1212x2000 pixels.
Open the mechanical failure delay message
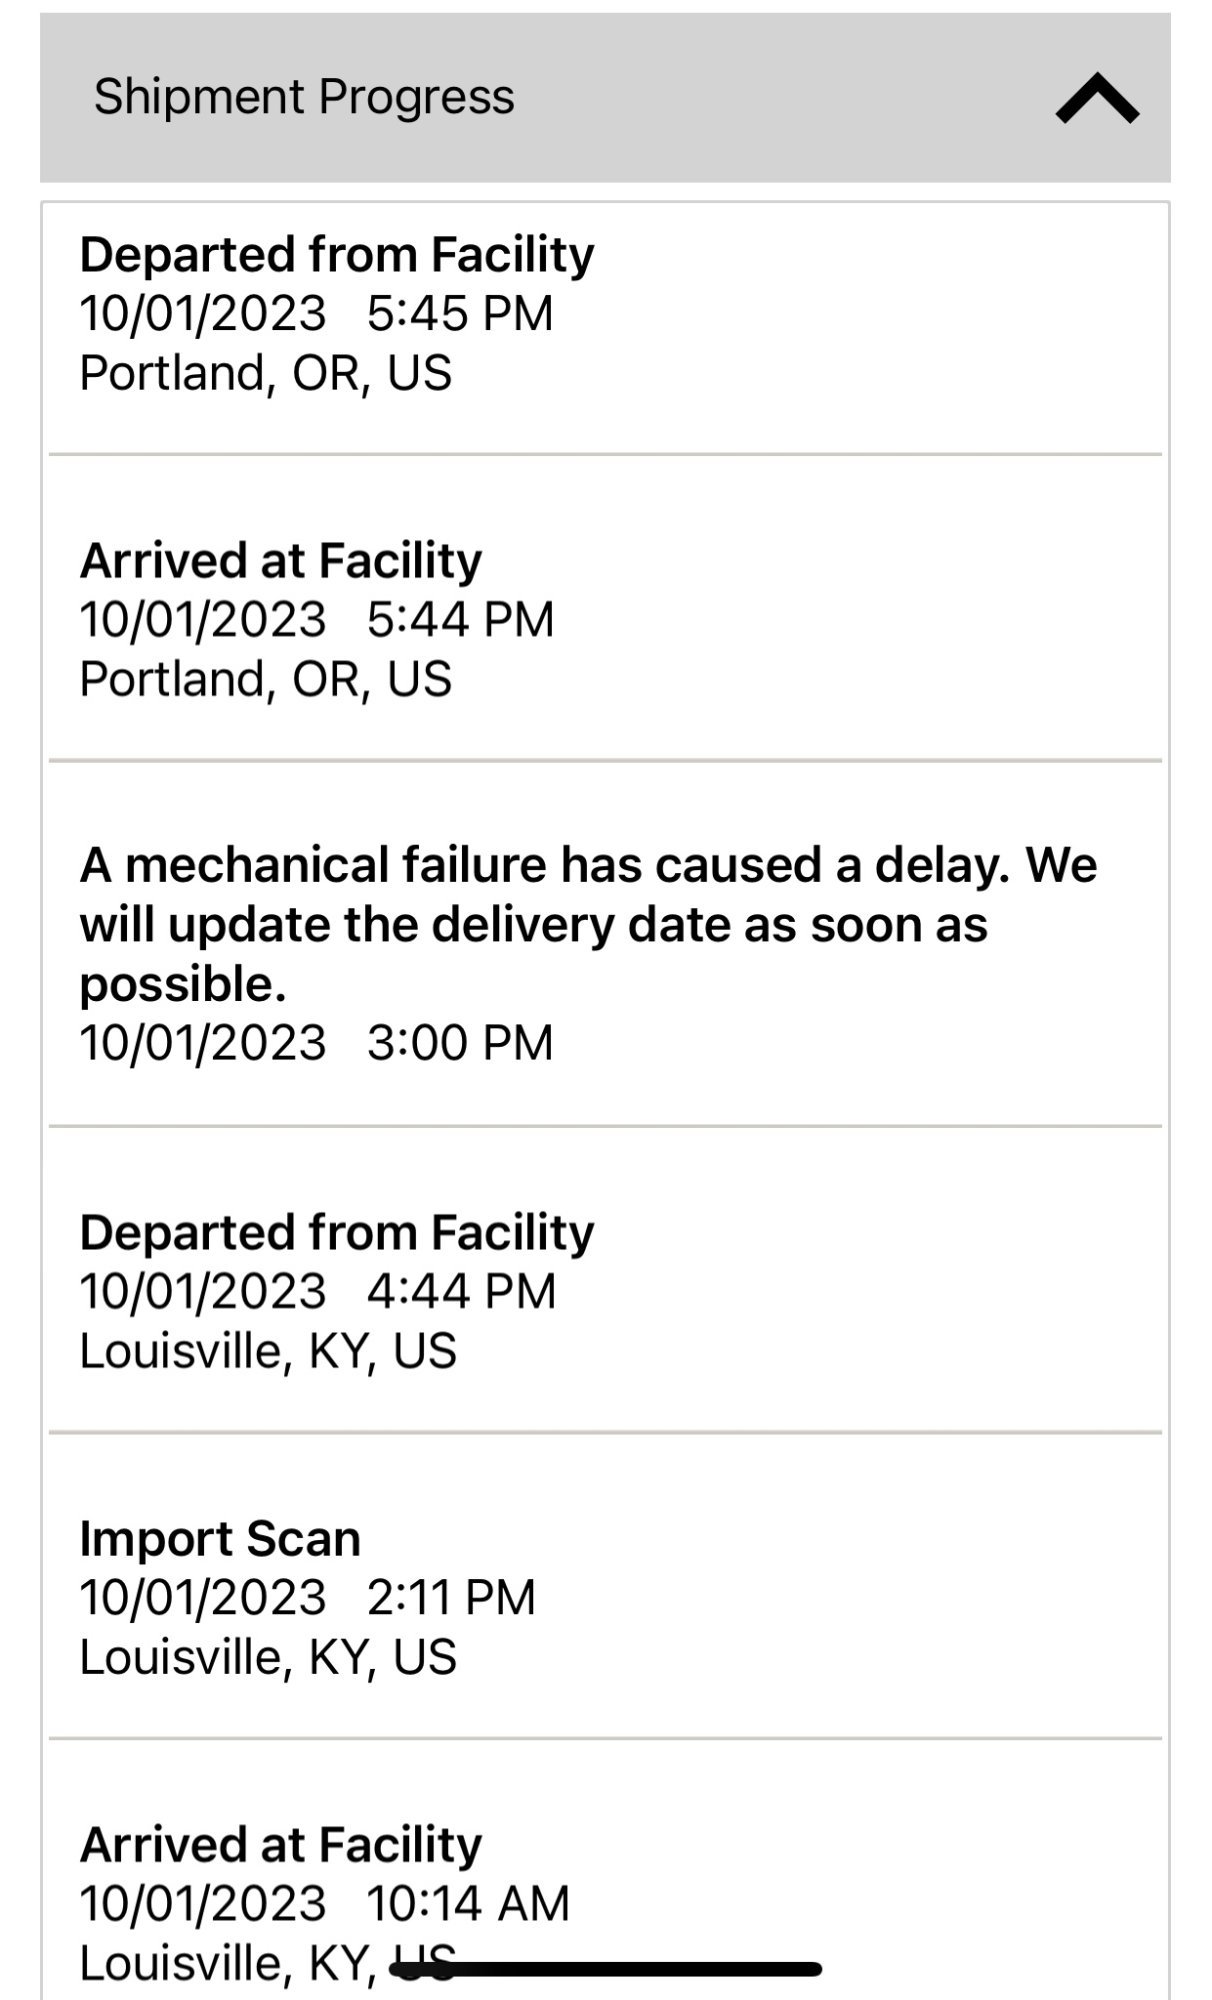(x=587, y=923)
